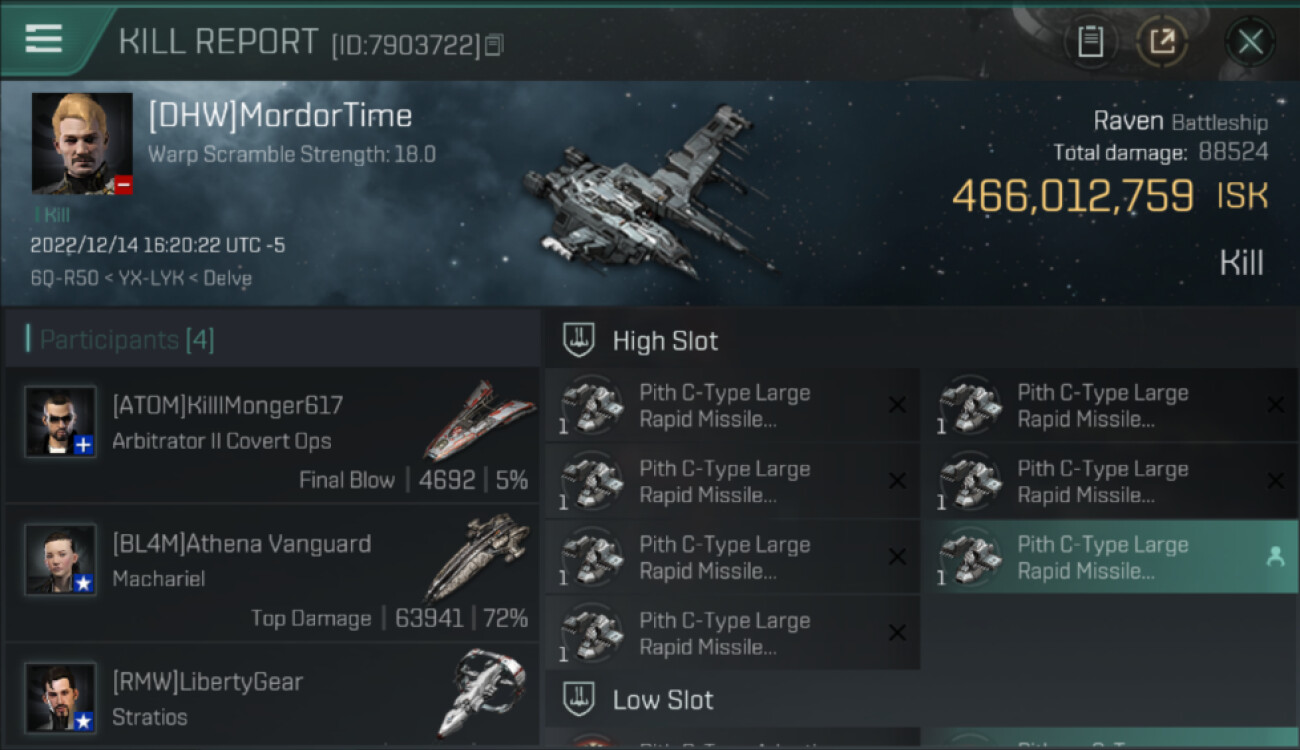Select the Low Slot section icon

[x=579, y=699]
